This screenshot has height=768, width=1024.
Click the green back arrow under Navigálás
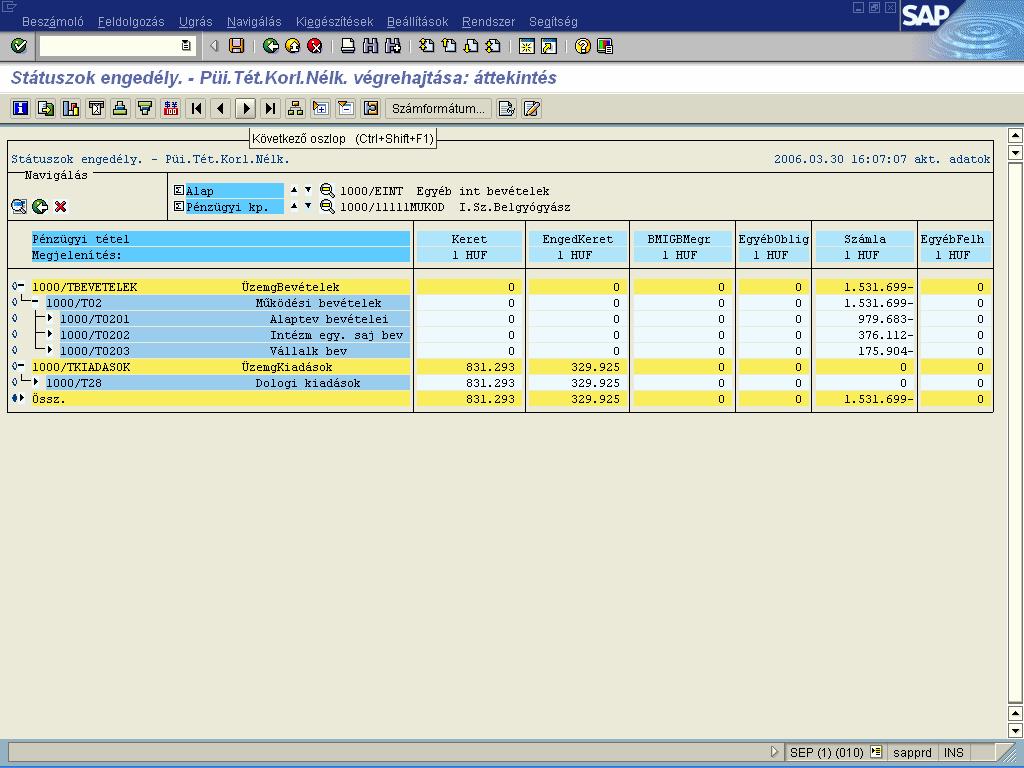[x=40, y=207]
